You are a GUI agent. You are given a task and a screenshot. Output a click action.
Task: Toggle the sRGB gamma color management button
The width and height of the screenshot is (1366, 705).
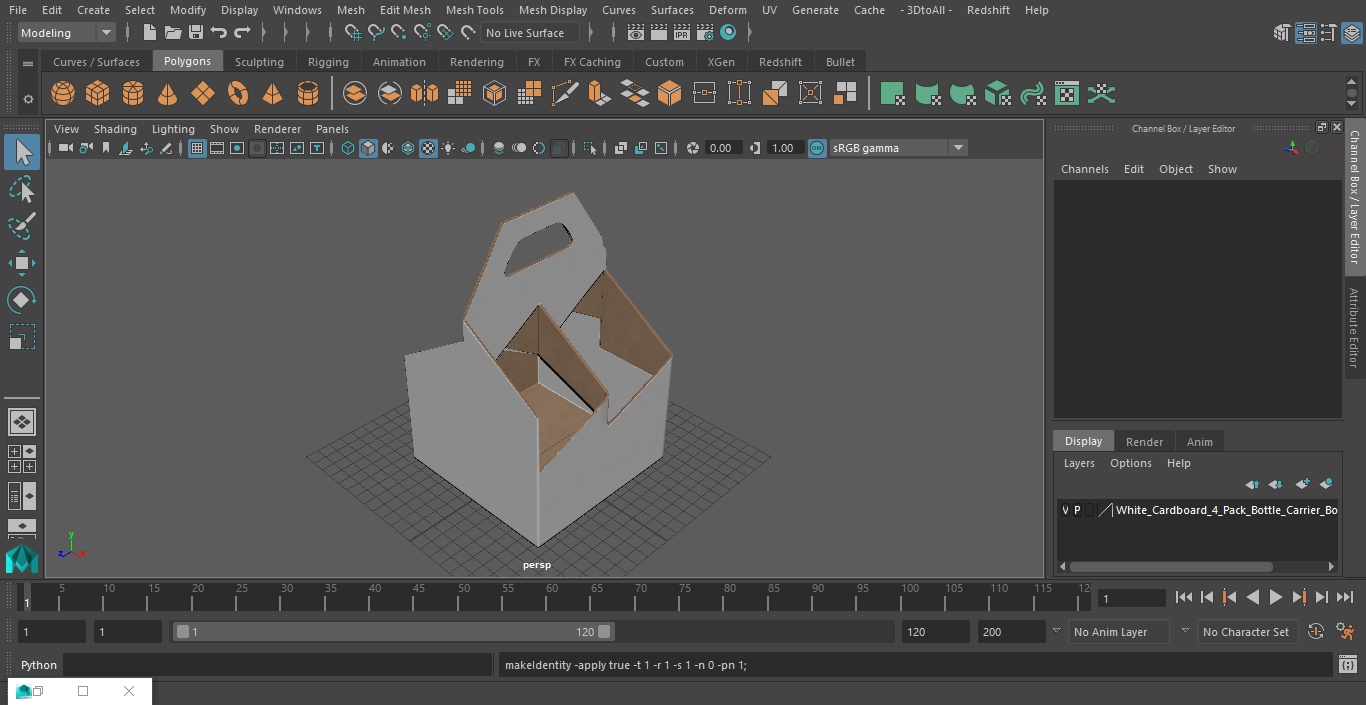click(x=817, y=148)
